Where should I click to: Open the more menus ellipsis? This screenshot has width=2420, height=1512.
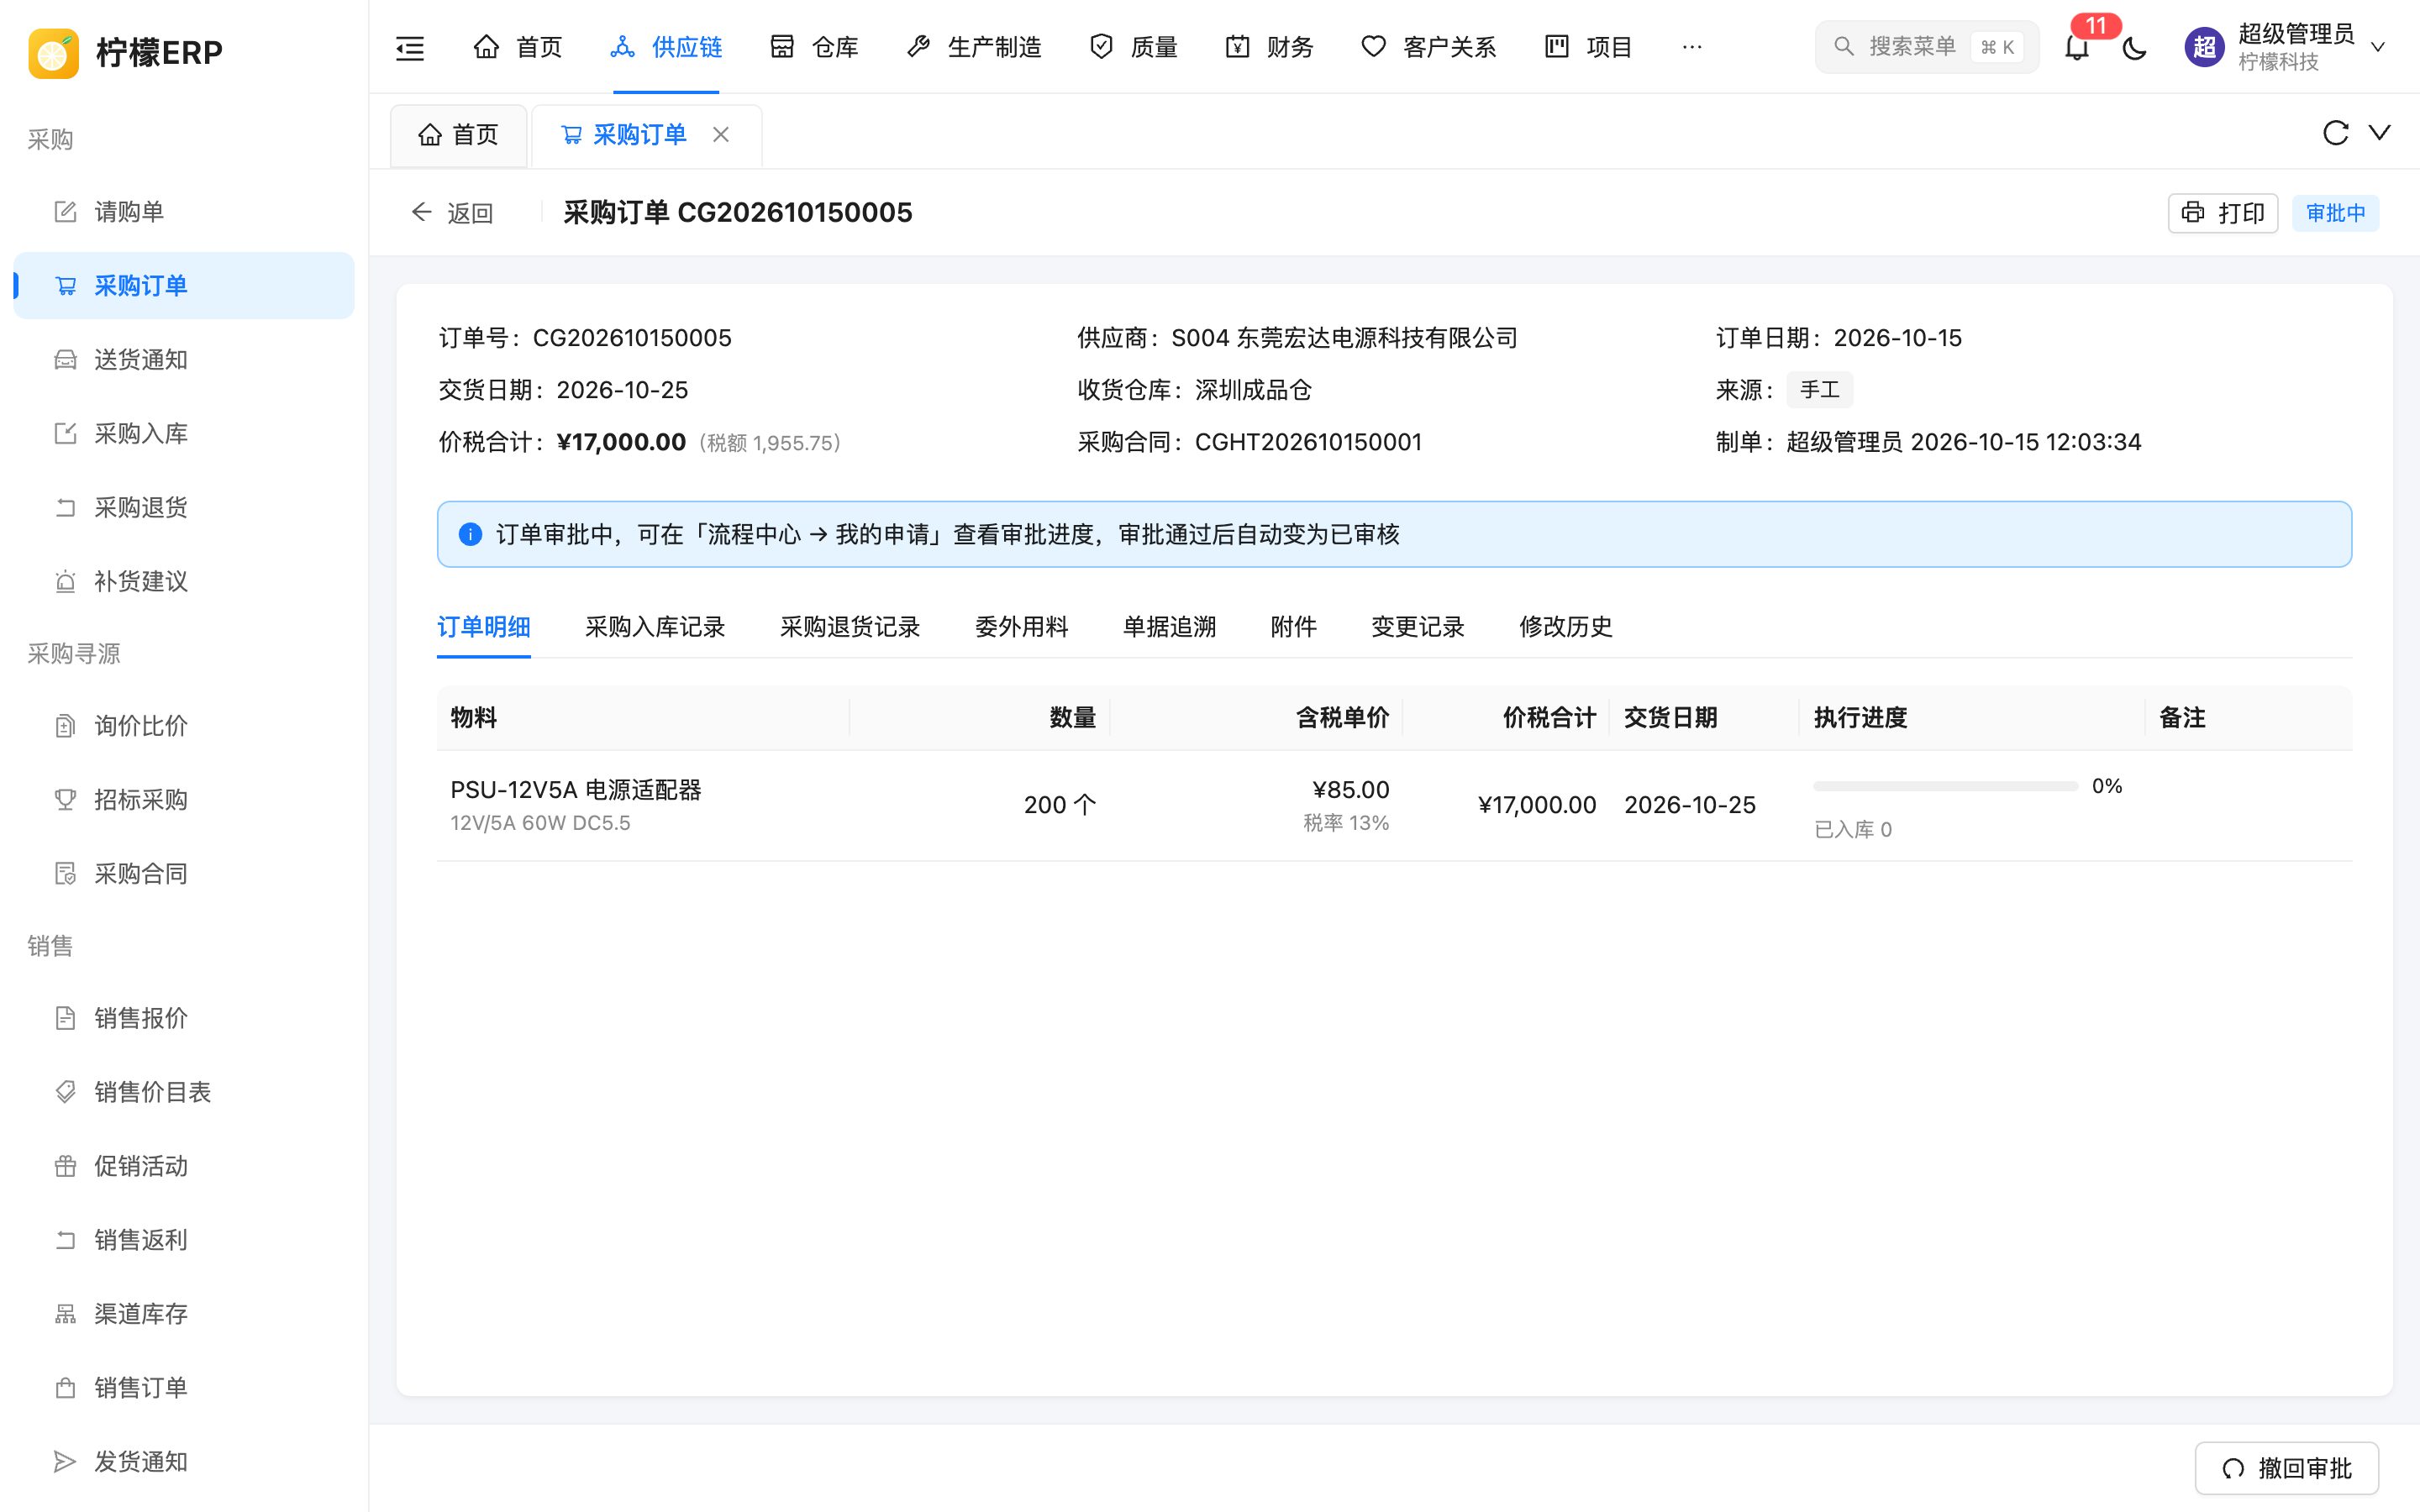[1692, 47]
